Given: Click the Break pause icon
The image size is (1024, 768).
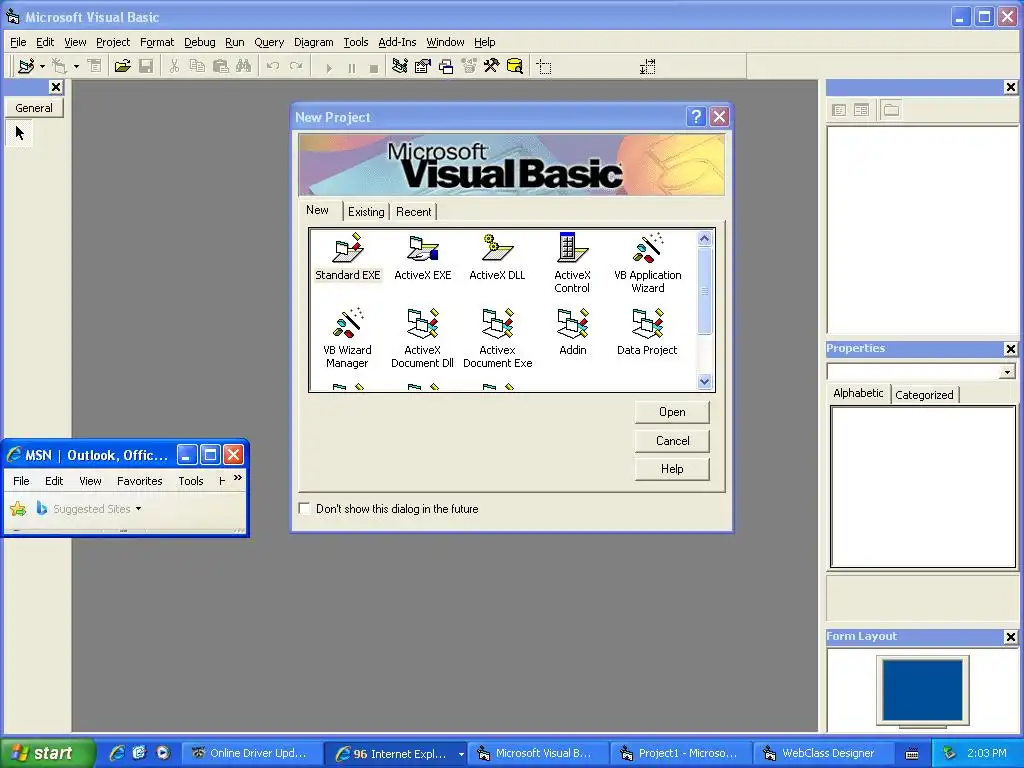Looking at the screenshot, I should coord(351,67).
